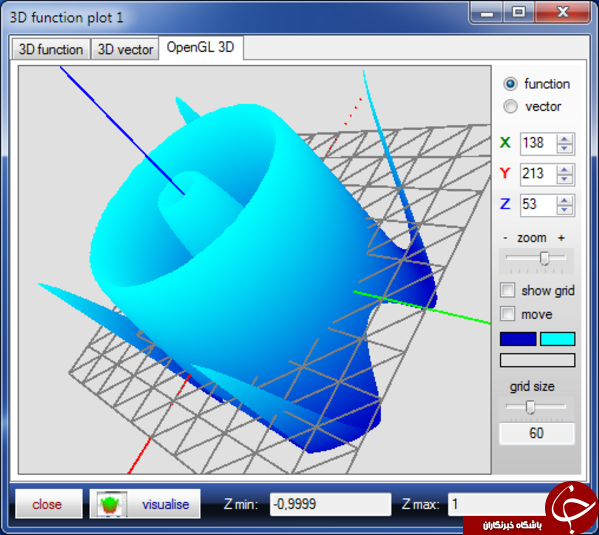Click the grid size value 60

(x=536, y=433)
